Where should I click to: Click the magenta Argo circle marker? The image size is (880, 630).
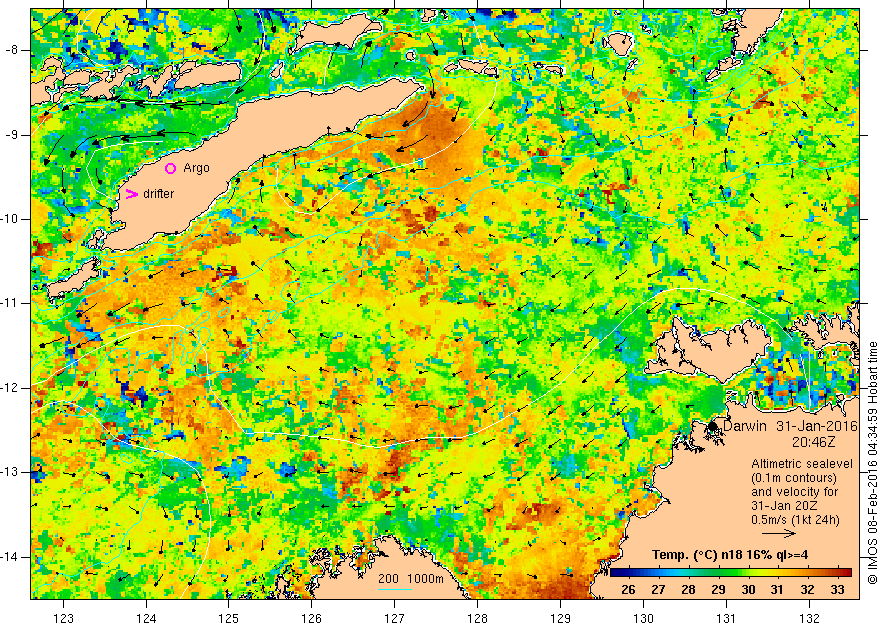[171, 168]
